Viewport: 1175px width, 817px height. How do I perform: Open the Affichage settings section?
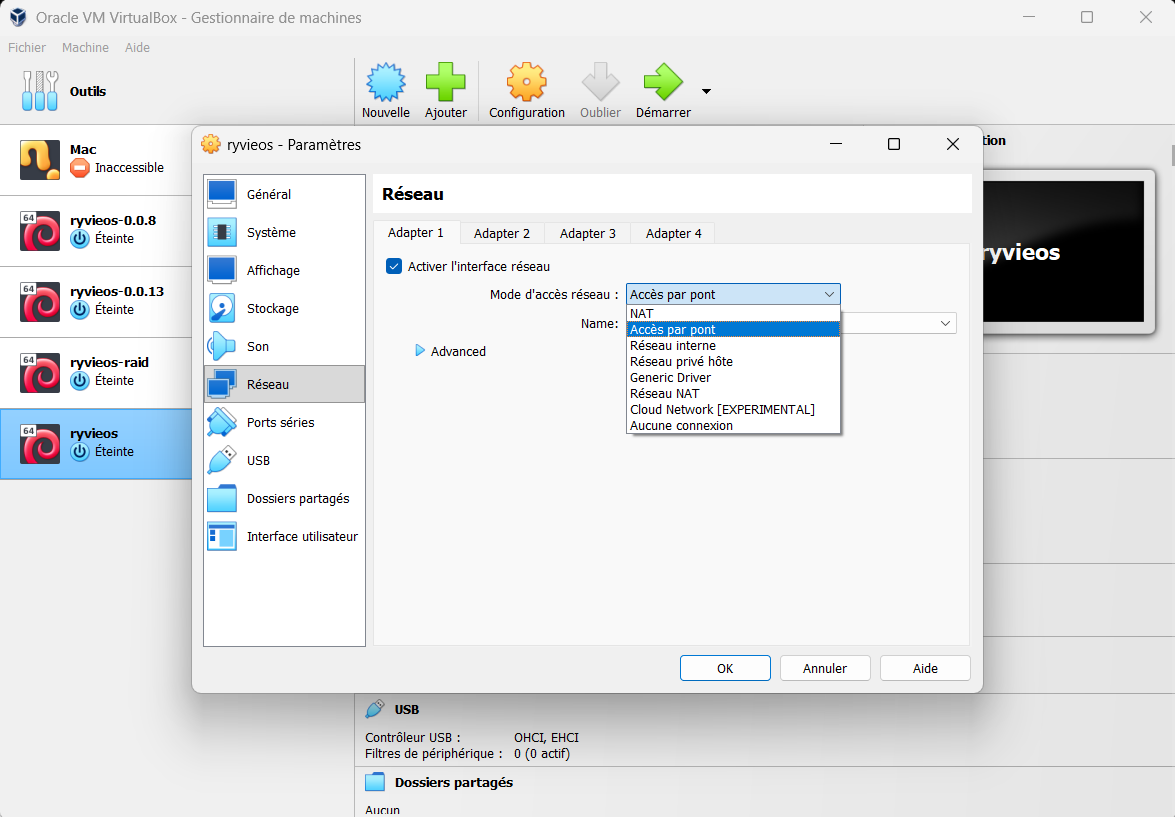point(284,271)
